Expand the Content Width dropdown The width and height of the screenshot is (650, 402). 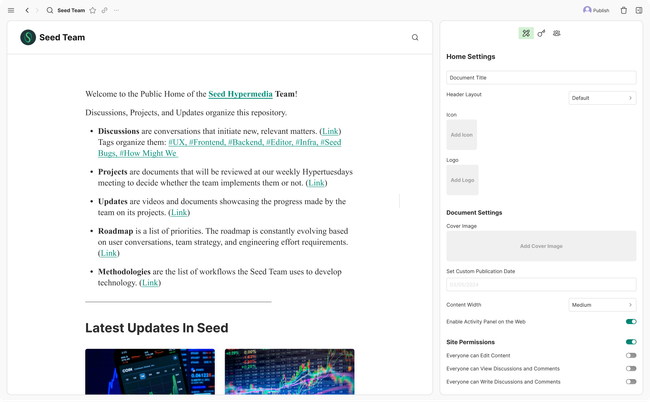(x=602, y=305)
